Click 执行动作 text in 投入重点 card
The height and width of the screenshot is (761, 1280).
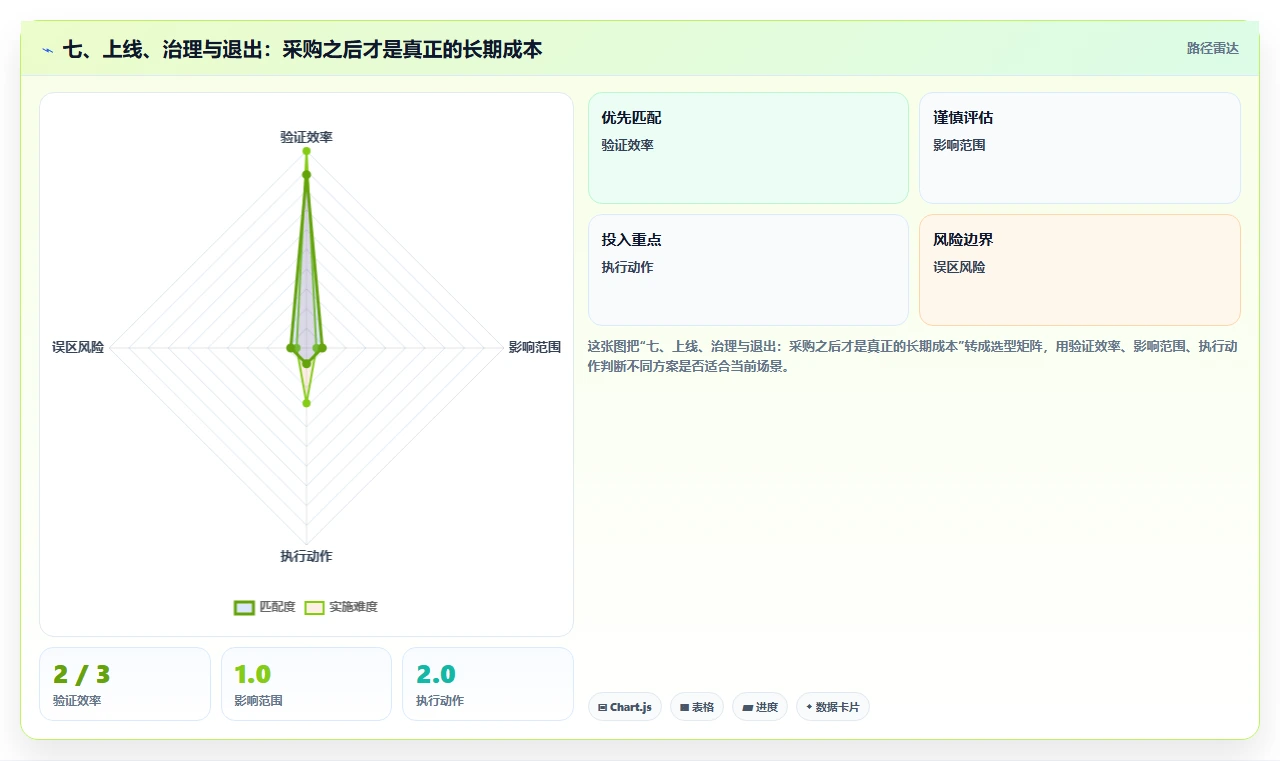(x=627, y=267)
